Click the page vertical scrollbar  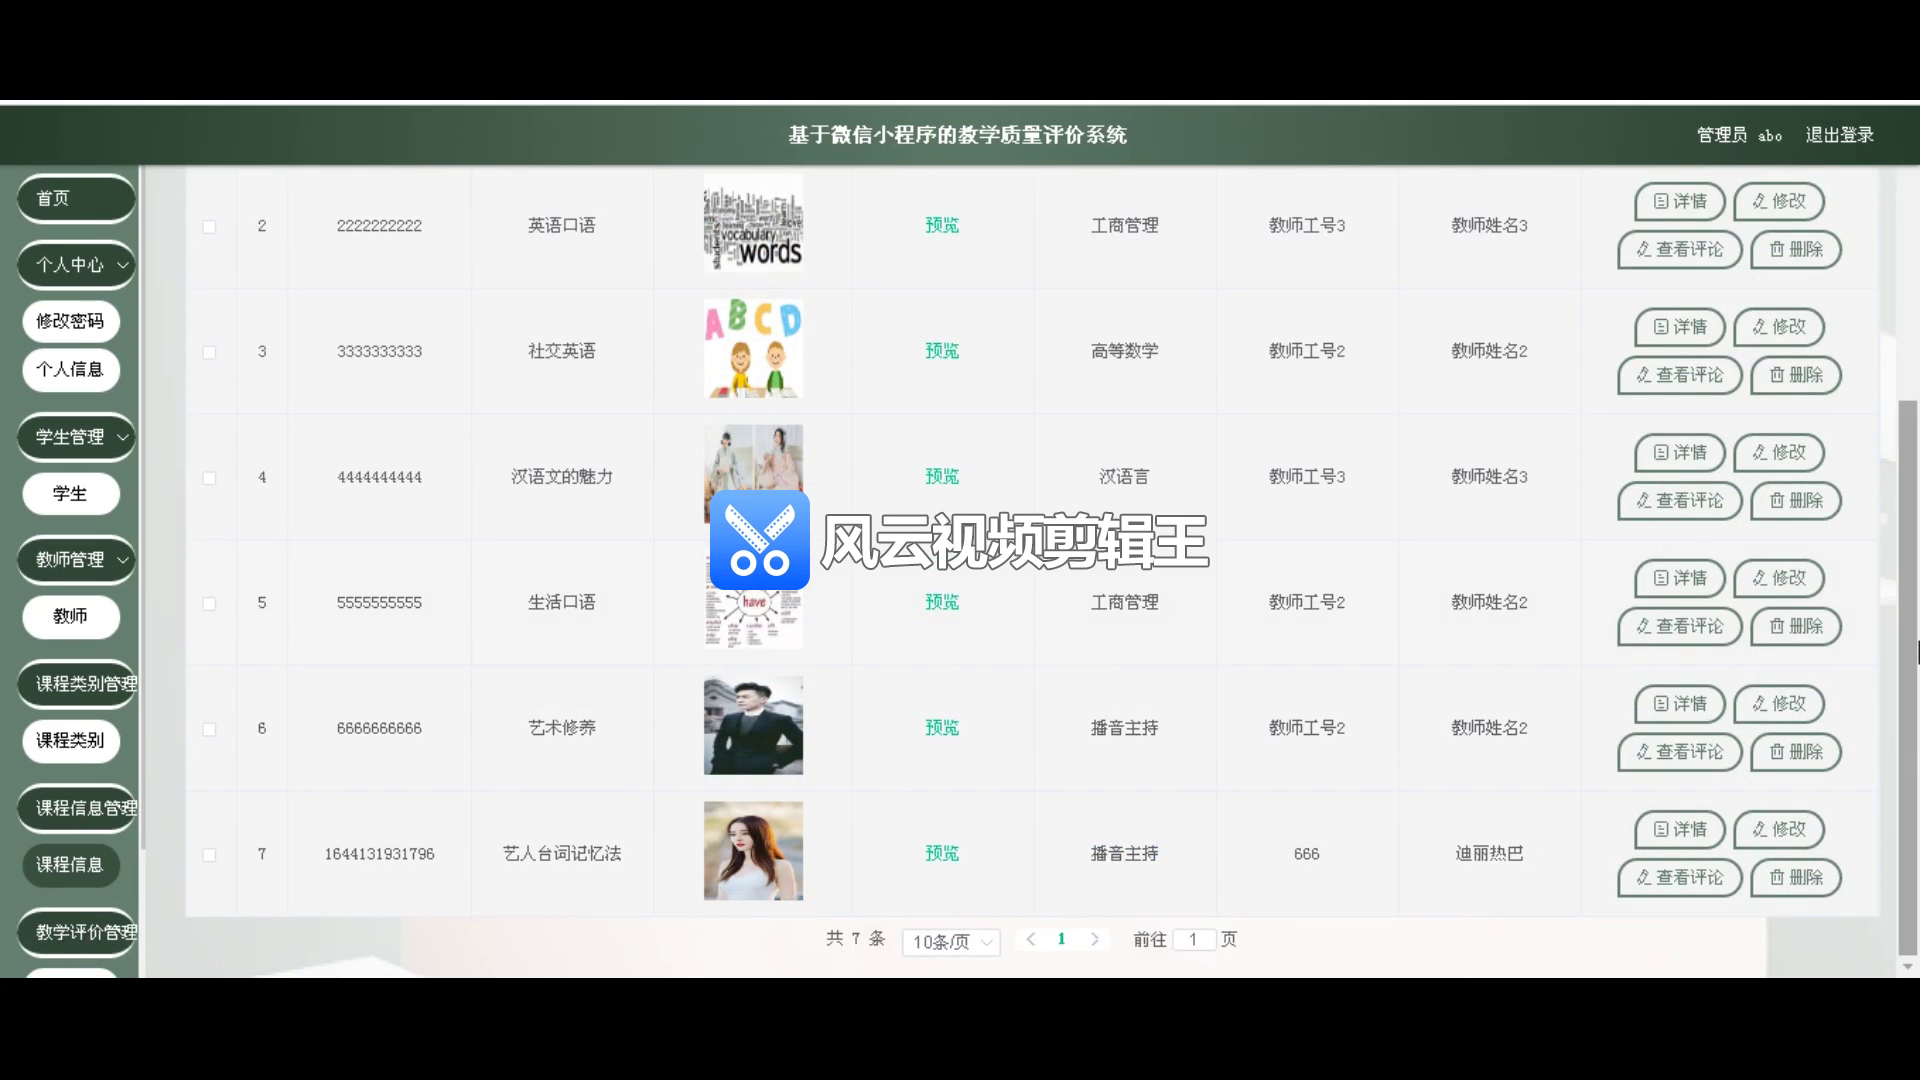pos(1907,677)
